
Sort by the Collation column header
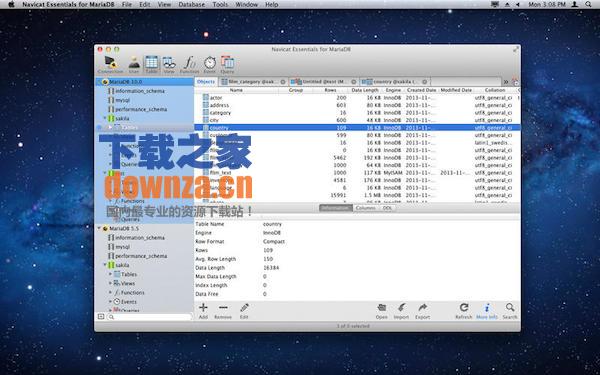tap(495, 90)
